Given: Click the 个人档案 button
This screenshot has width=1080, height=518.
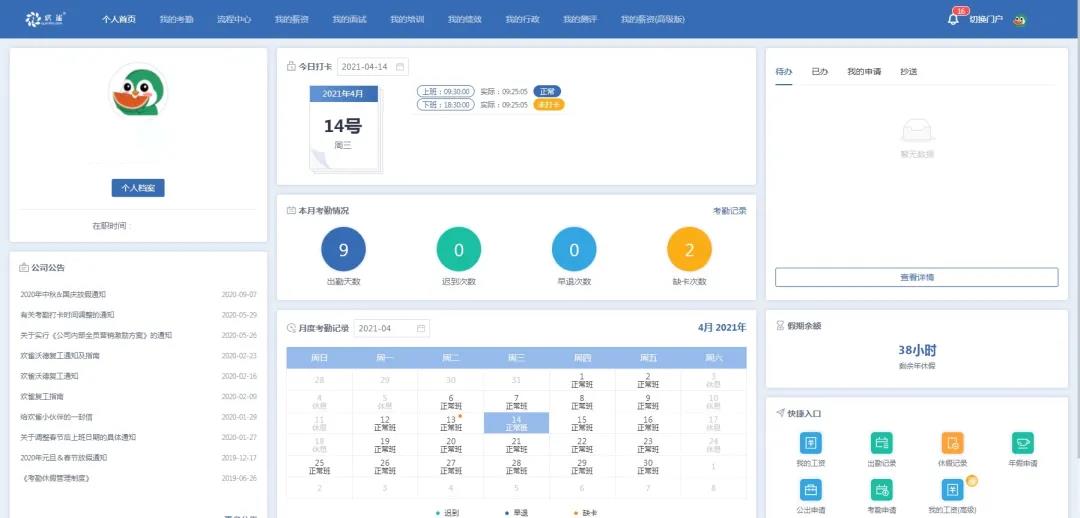Looking at the screenshot, I should [138, 188].
